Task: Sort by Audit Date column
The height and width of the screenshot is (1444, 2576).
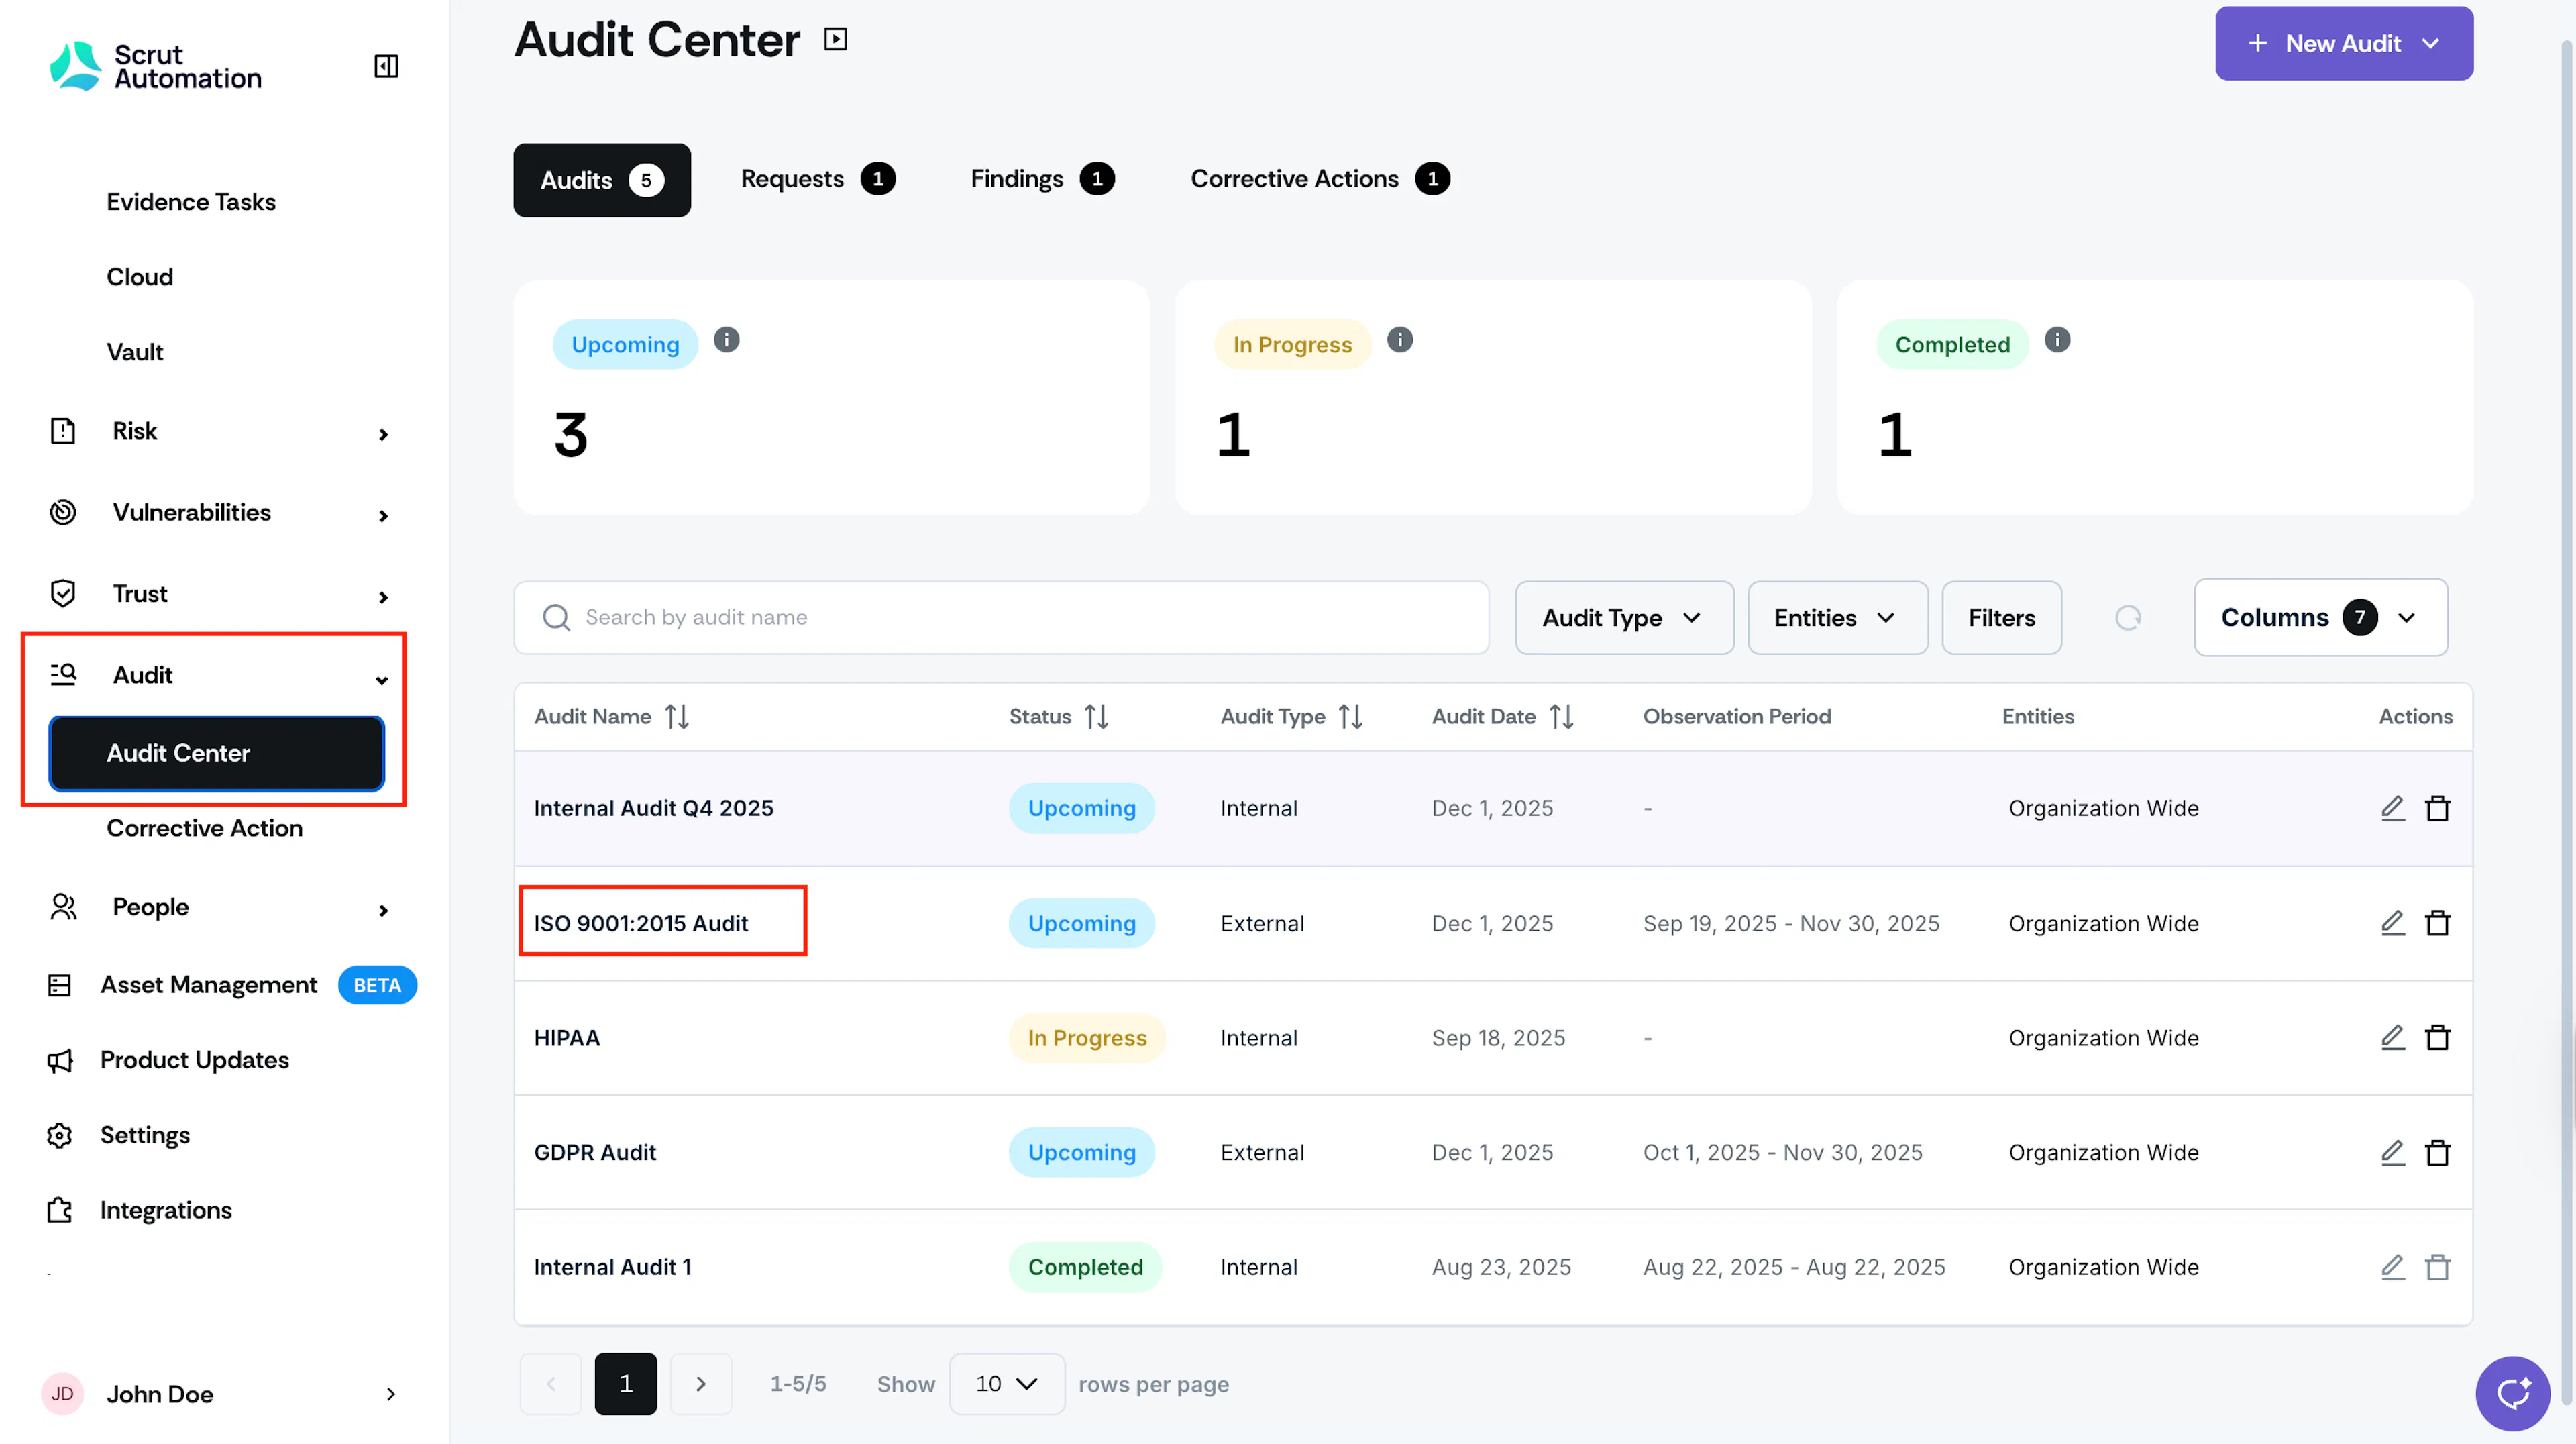Action: click(1561, 716)
